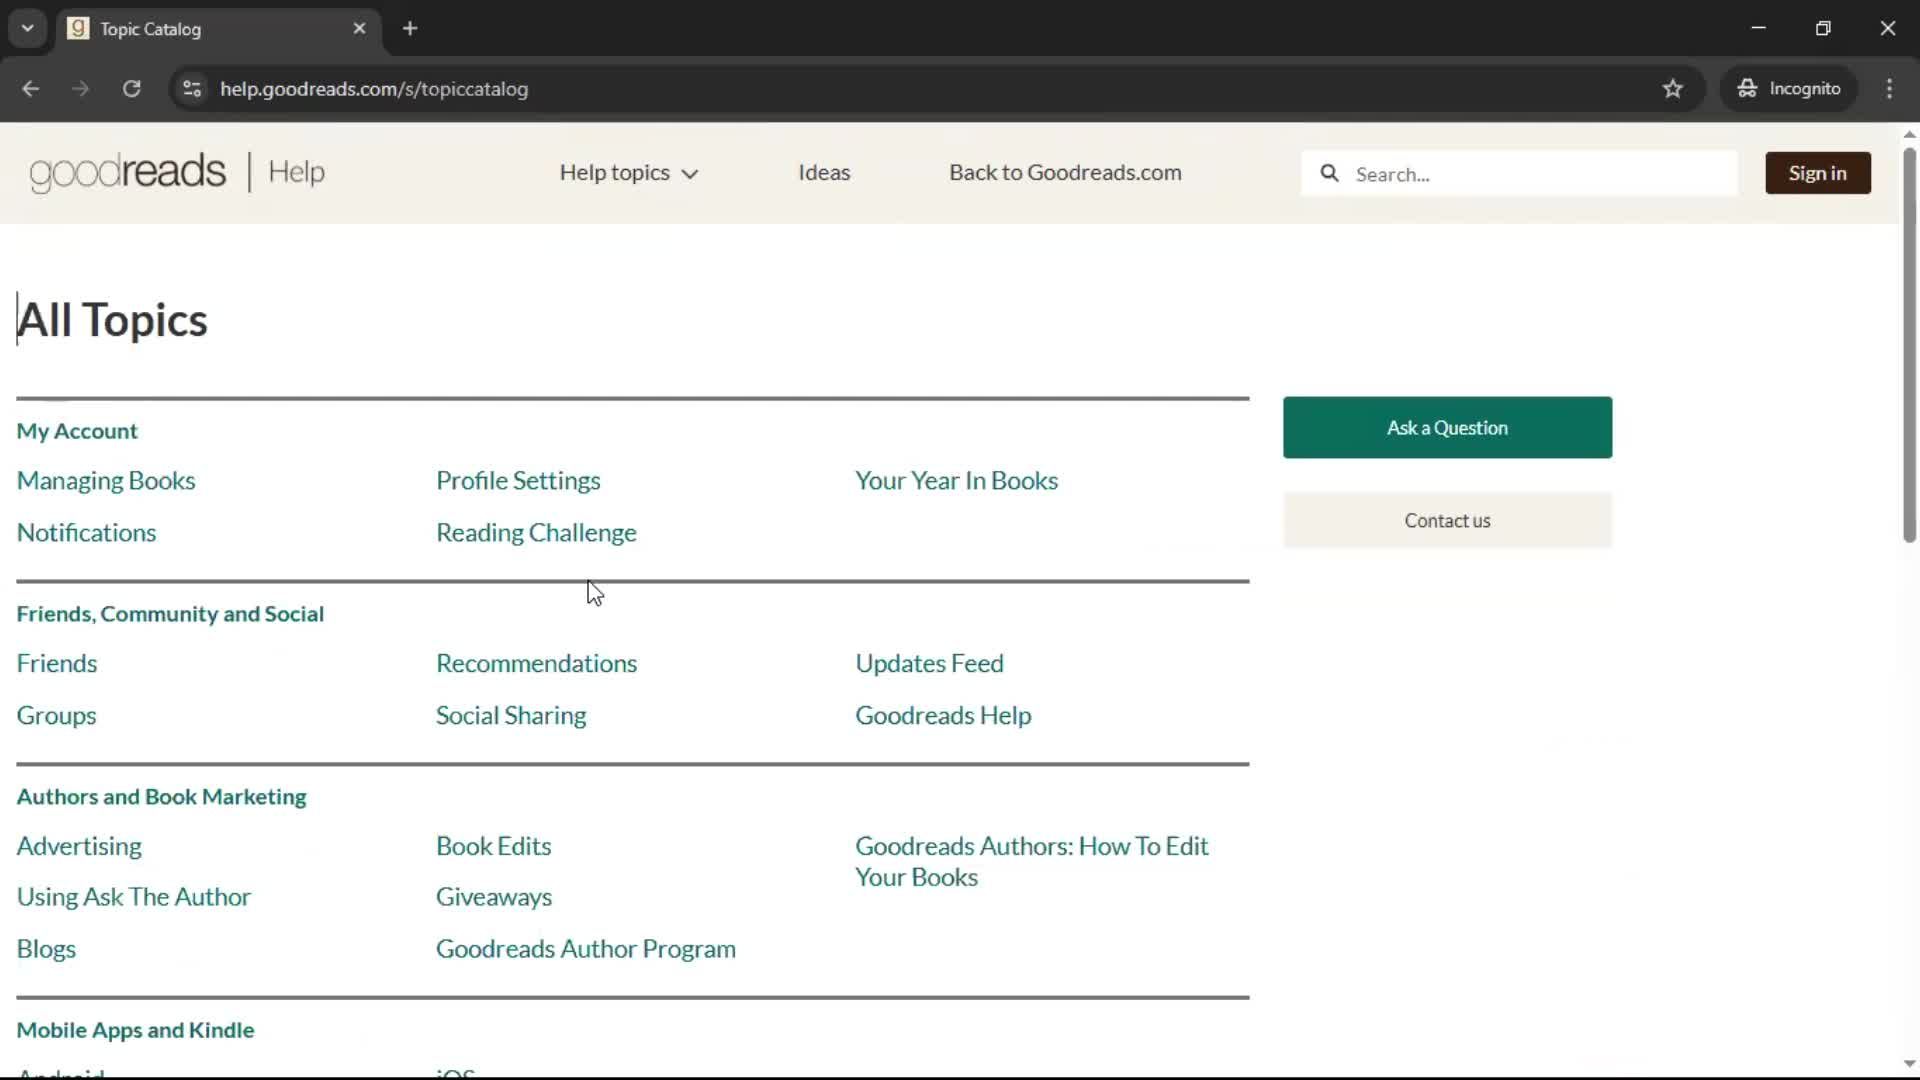This screenshot has width=1920, height=1080.
Task: Click the page vertical scrollbar thumb
Action: (1909, 345)
